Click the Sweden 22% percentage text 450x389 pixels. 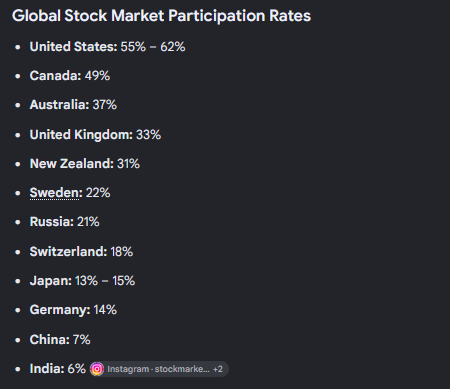tap(98, 193)
